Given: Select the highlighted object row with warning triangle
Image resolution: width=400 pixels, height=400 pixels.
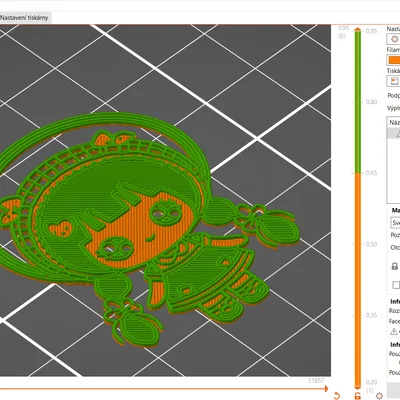Looking at the screenshot, I should [394, 133].
